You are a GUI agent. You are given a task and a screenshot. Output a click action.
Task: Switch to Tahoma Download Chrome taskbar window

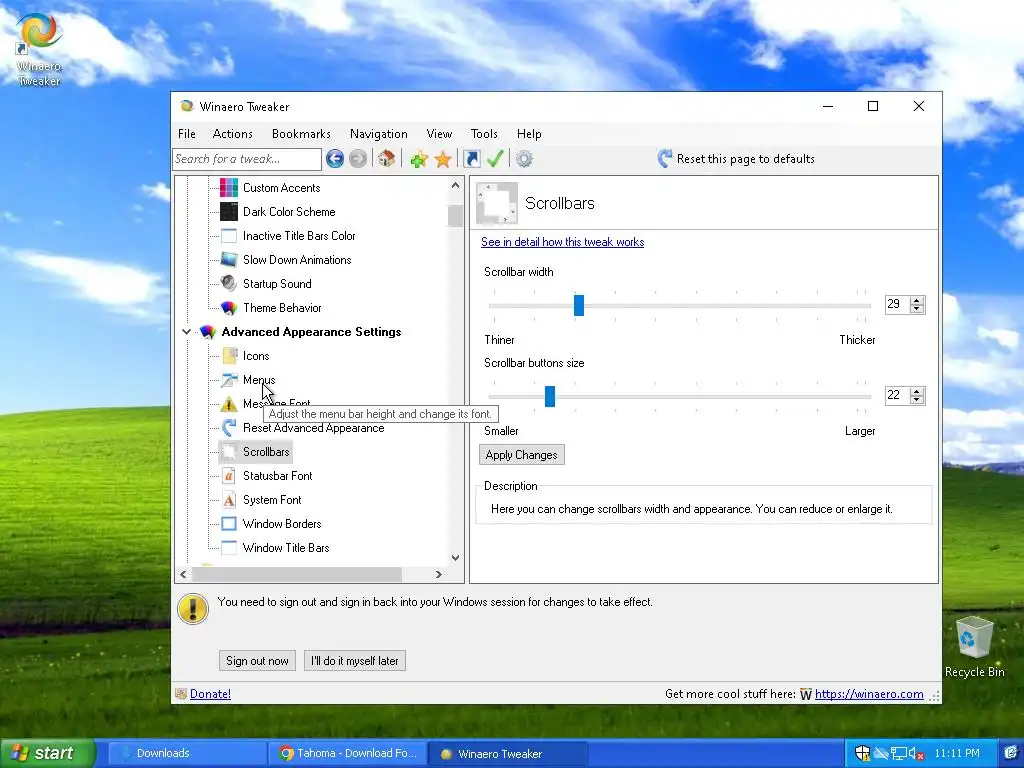pyautogui.click(x=347, y=754)
